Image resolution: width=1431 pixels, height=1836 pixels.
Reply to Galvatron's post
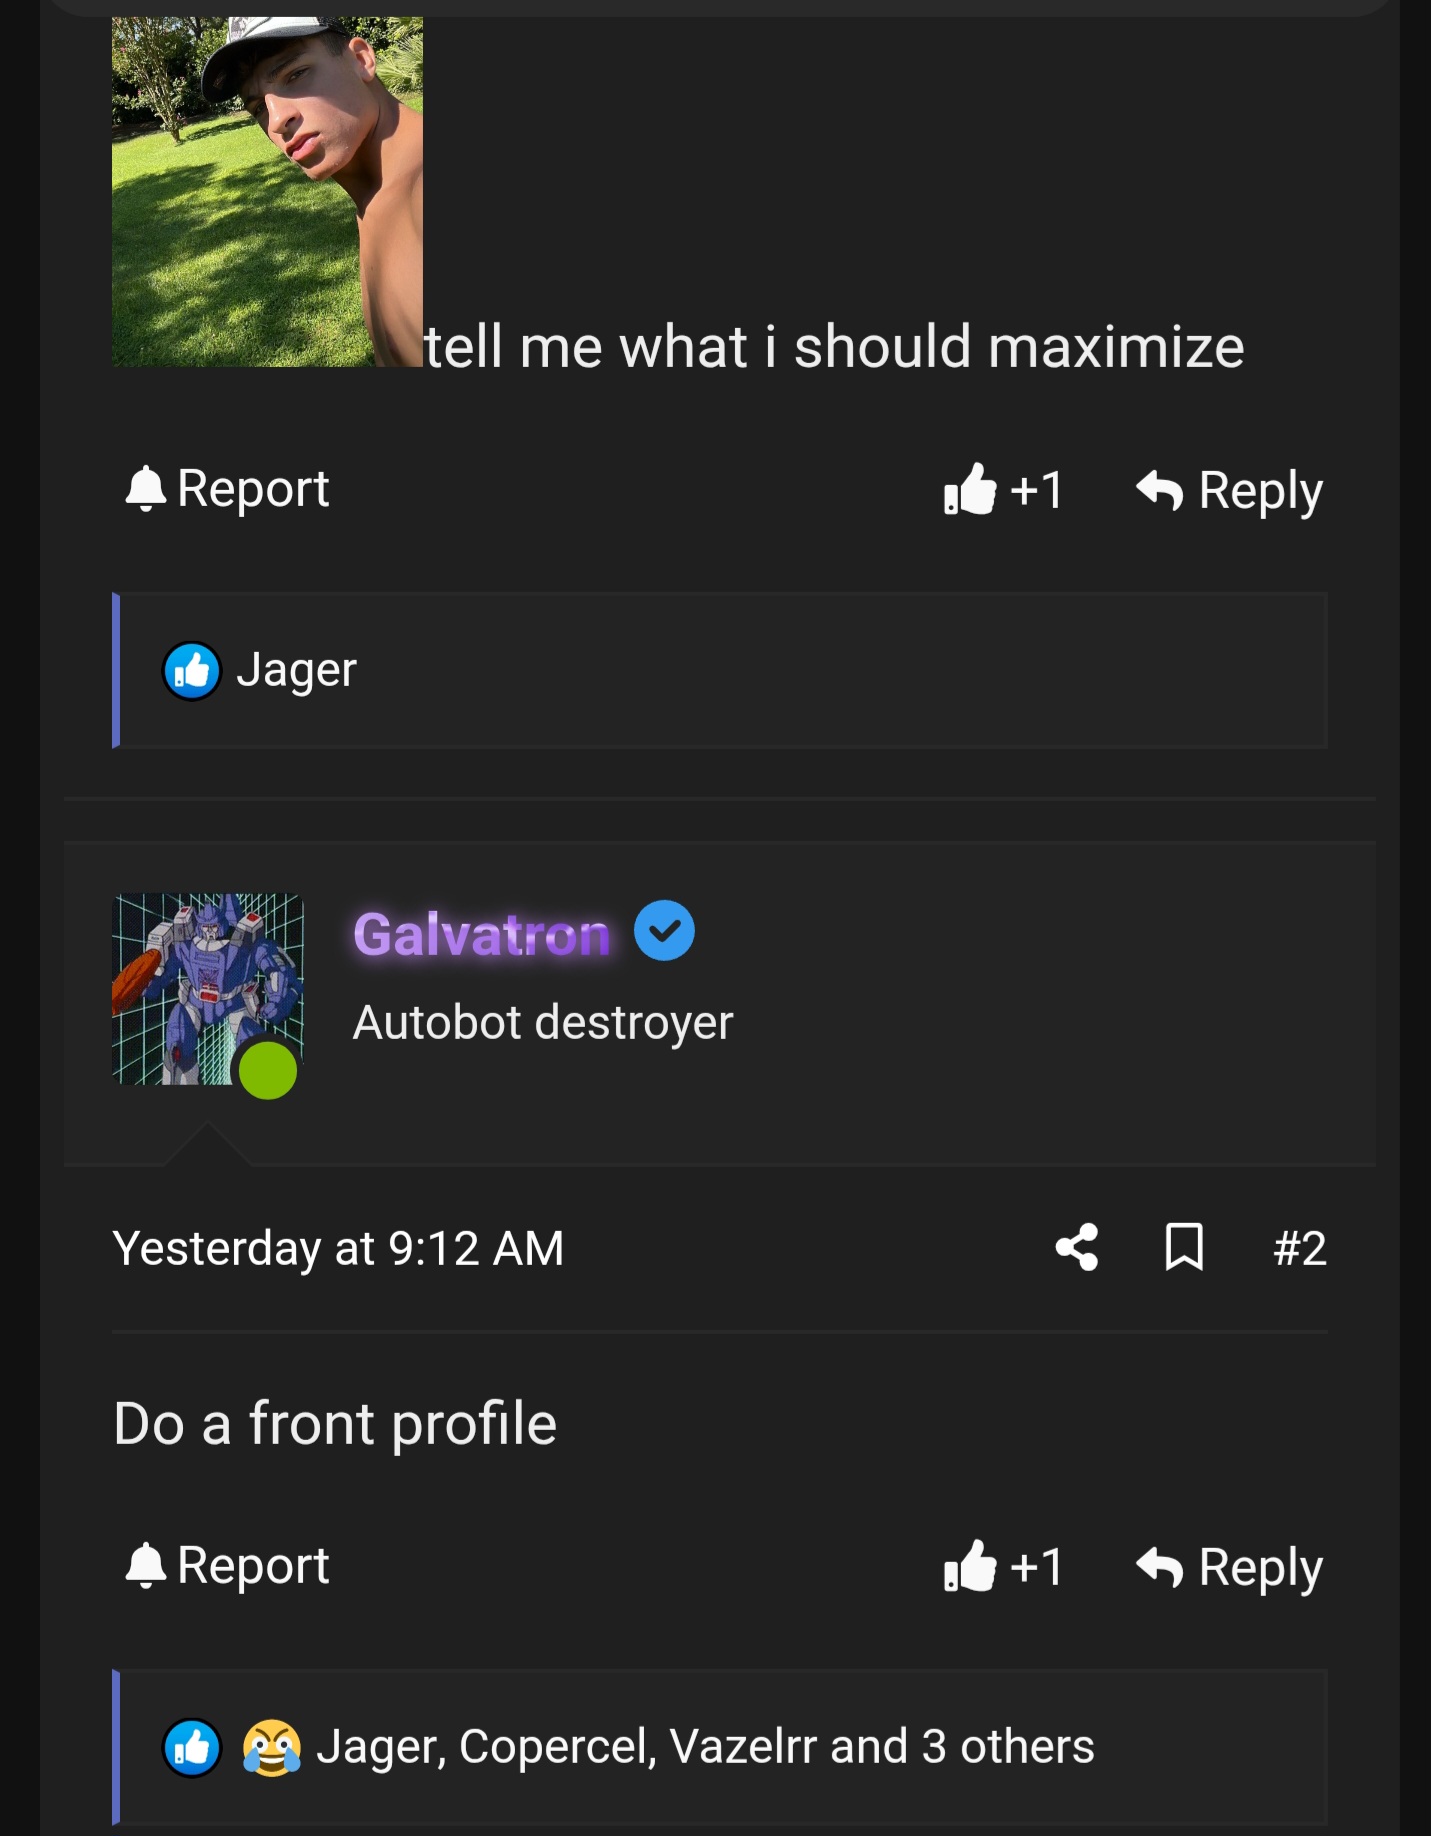point(1229,1567)
